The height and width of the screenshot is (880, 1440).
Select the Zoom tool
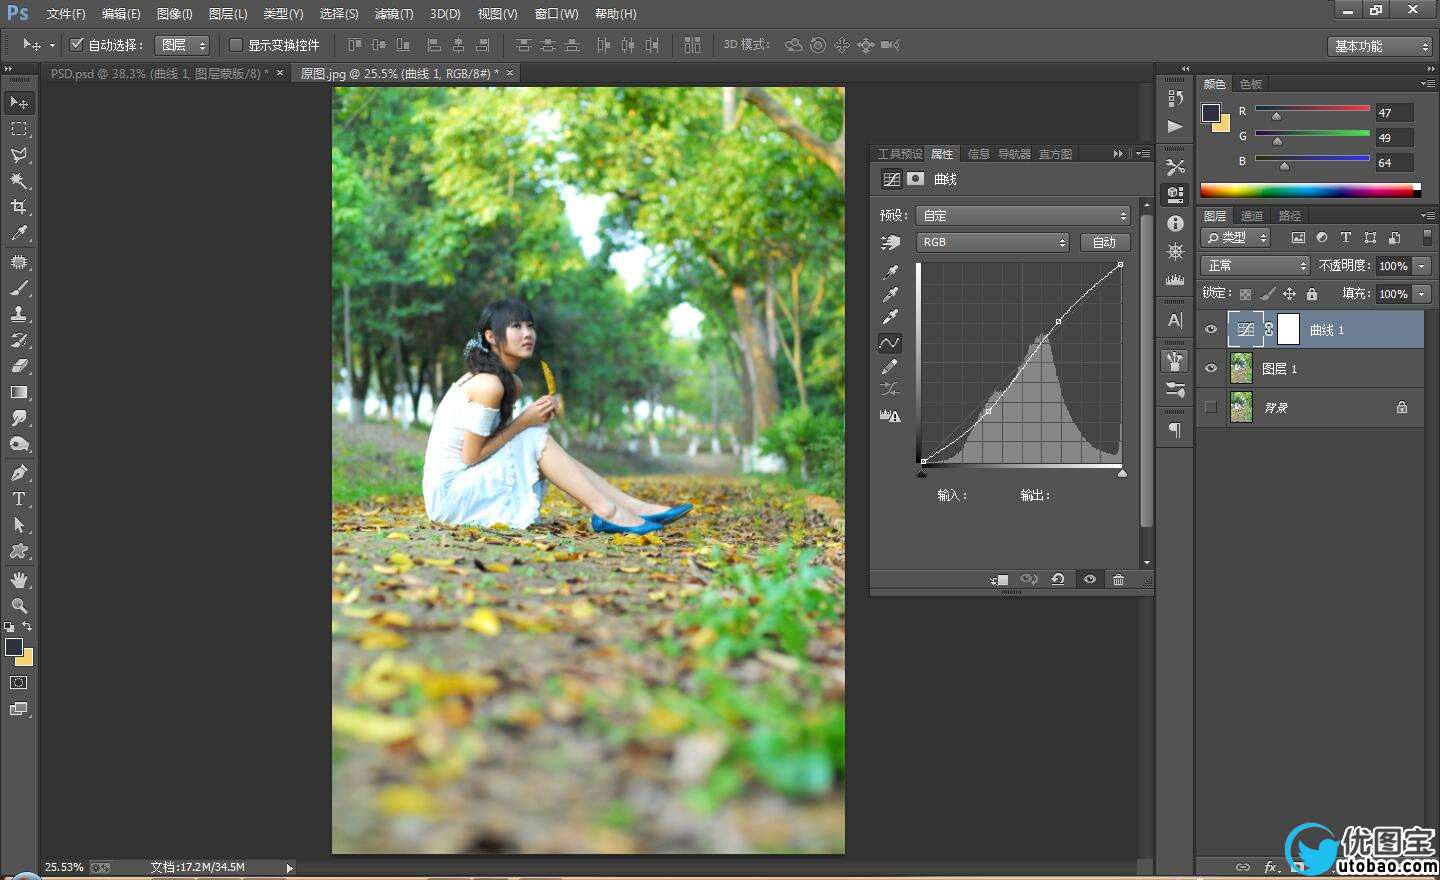coord(19,606)
